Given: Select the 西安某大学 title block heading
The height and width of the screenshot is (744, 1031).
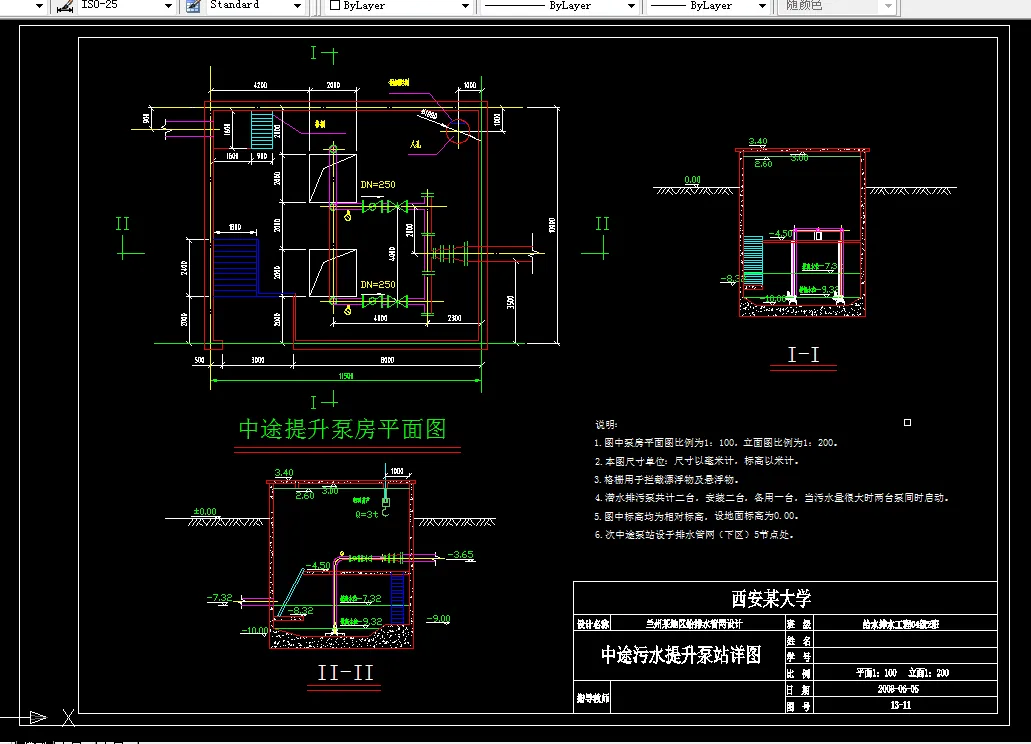Looking at the screenshot, I should tap(771, 598).
